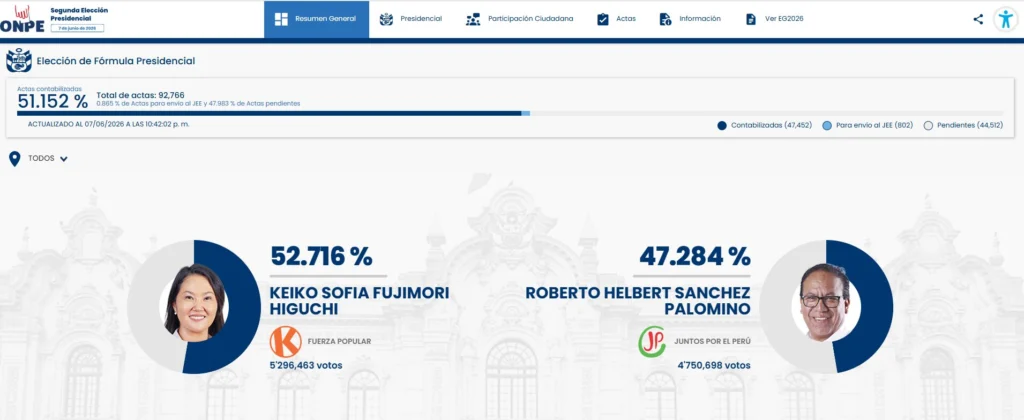This screenshot has height=420, width=1024.
Task: Click the Peru coat of arms beside Elección heading
Action: [x=18, y=61]
